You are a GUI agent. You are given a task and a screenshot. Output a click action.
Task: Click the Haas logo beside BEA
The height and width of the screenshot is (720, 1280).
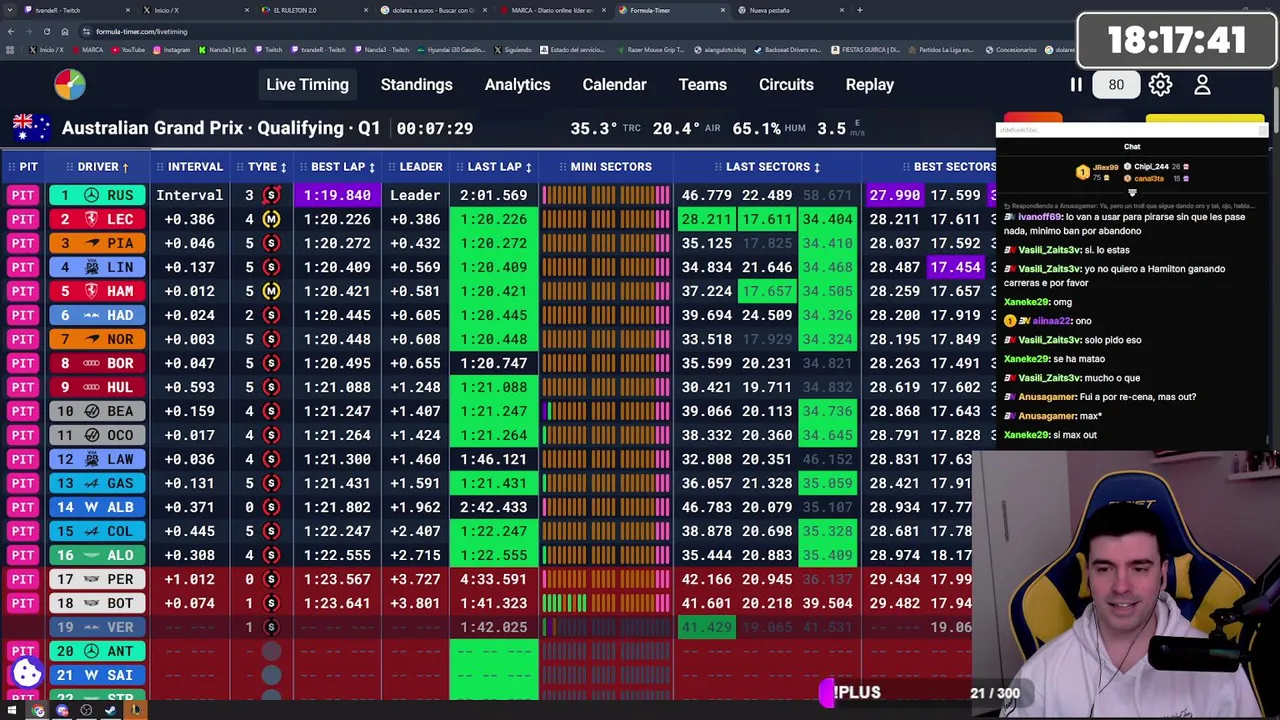(x=92, y=411)
